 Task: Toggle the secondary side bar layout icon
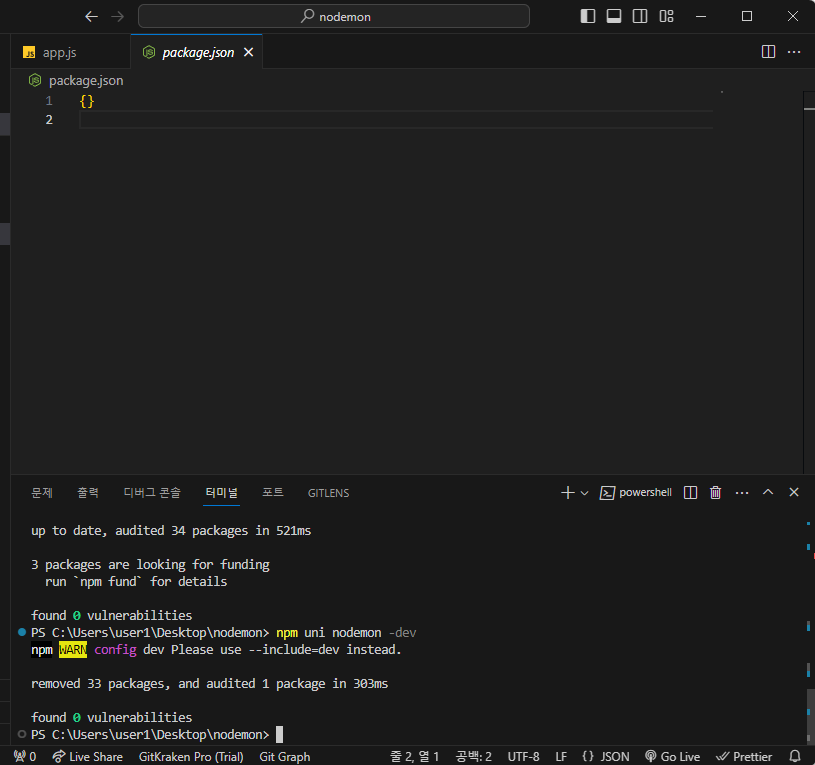[640, 16]
